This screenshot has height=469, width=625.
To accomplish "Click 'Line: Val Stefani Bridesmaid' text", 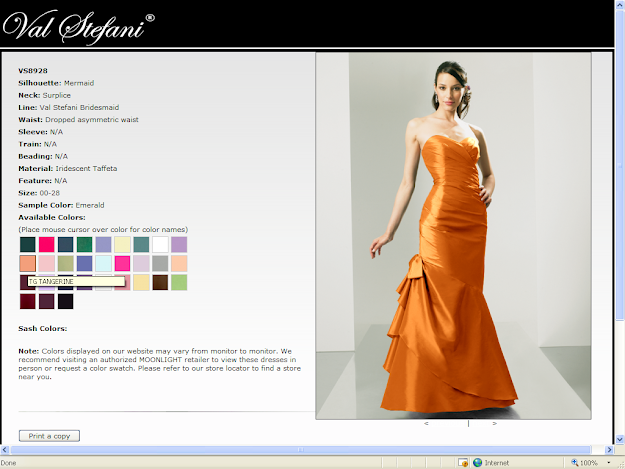I will [69, 107].
